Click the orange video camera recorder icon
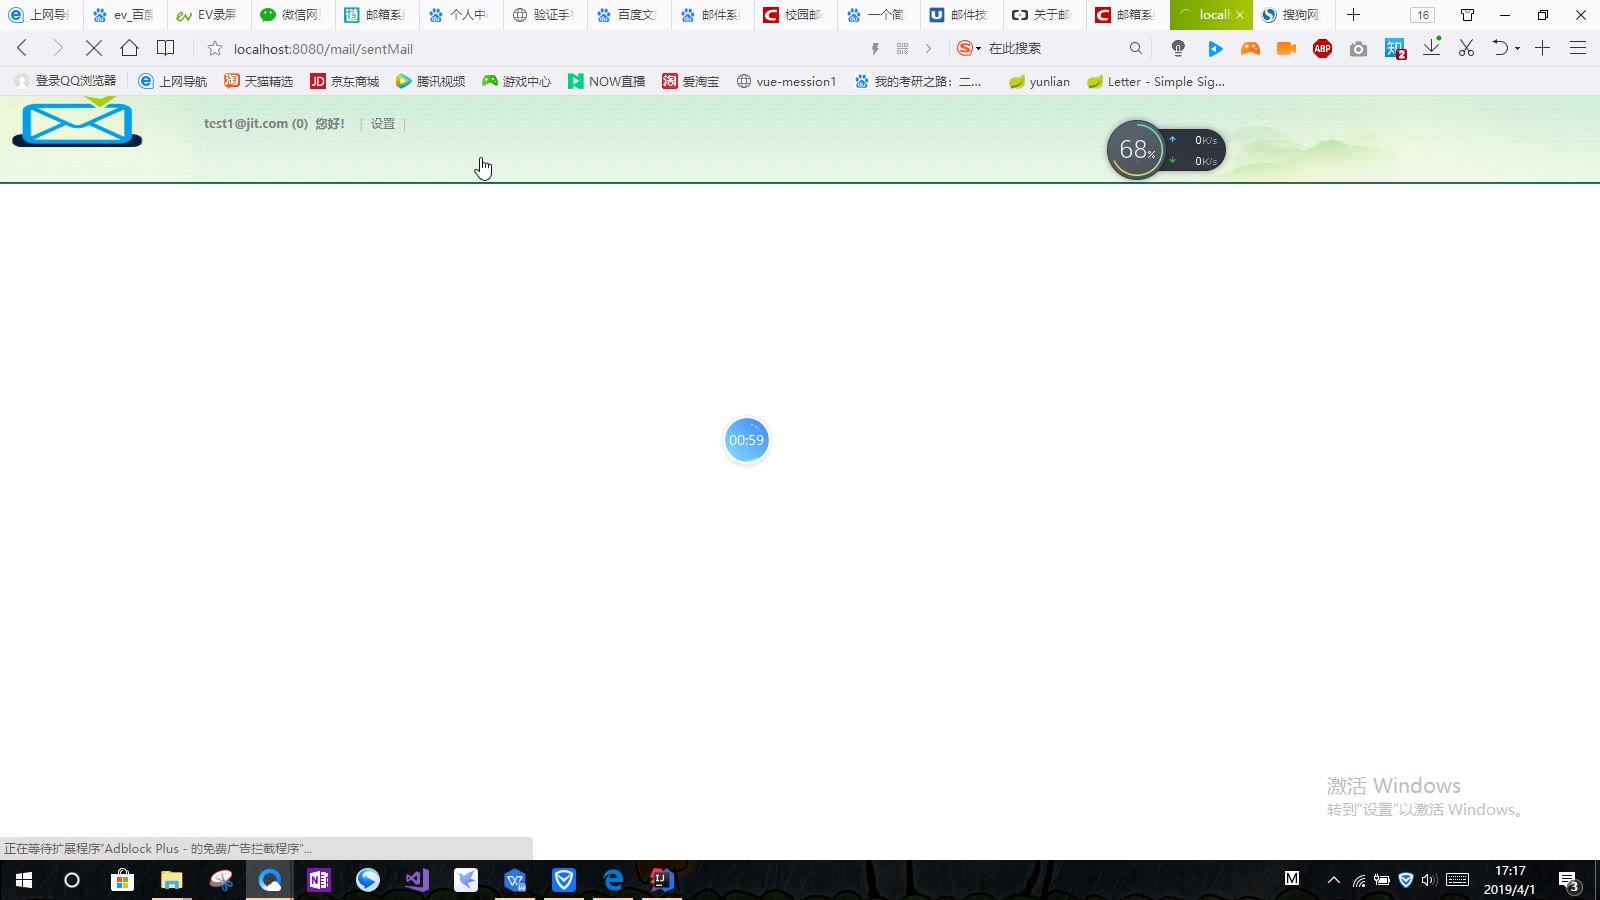 pos(1286,48)
